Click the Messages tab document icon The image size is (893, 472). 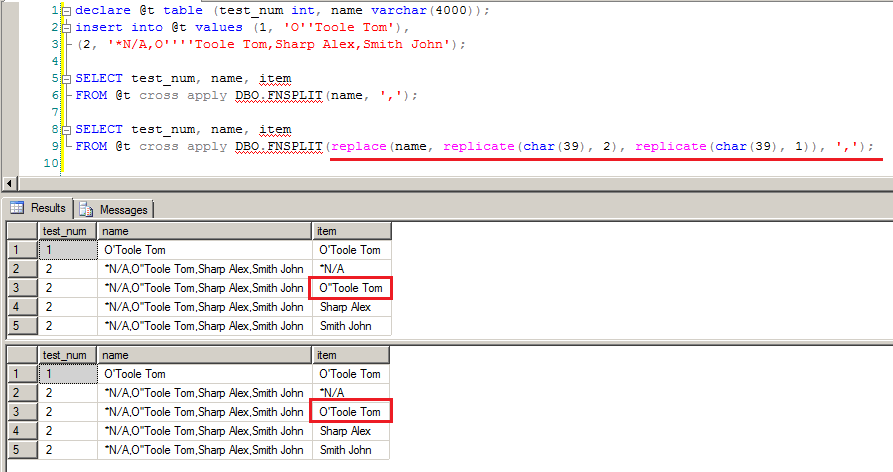[x=86, y=209]
